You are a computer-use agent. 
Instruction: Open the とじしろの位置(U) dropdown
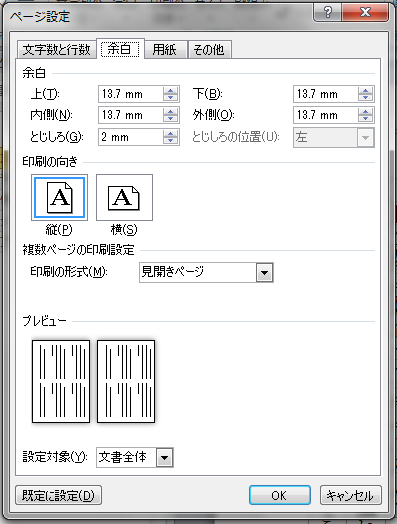pyautogui.click(x=365, y=137)
